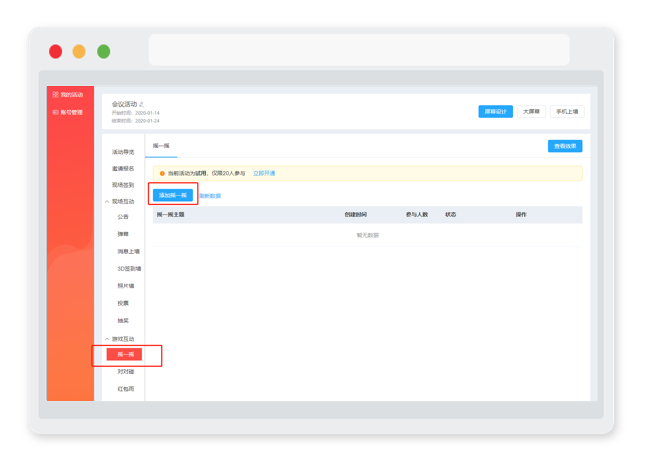Open 红包雨 in the side menu
Image resolution: width=650 pixels, height=450 pixels.
pyautogui.click(x=126, y=389)
